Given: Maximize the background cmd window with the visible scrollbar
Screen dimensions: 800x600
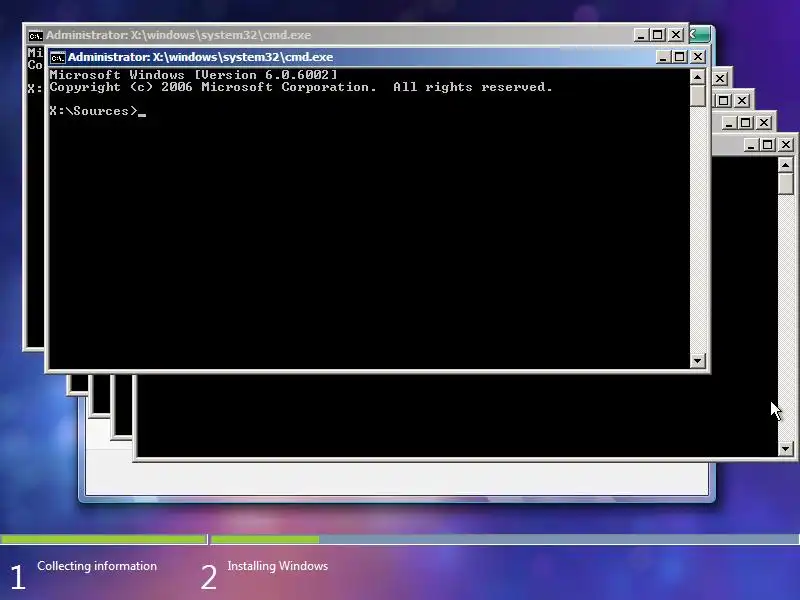Looking at the screenshot, I should (767, 145).
